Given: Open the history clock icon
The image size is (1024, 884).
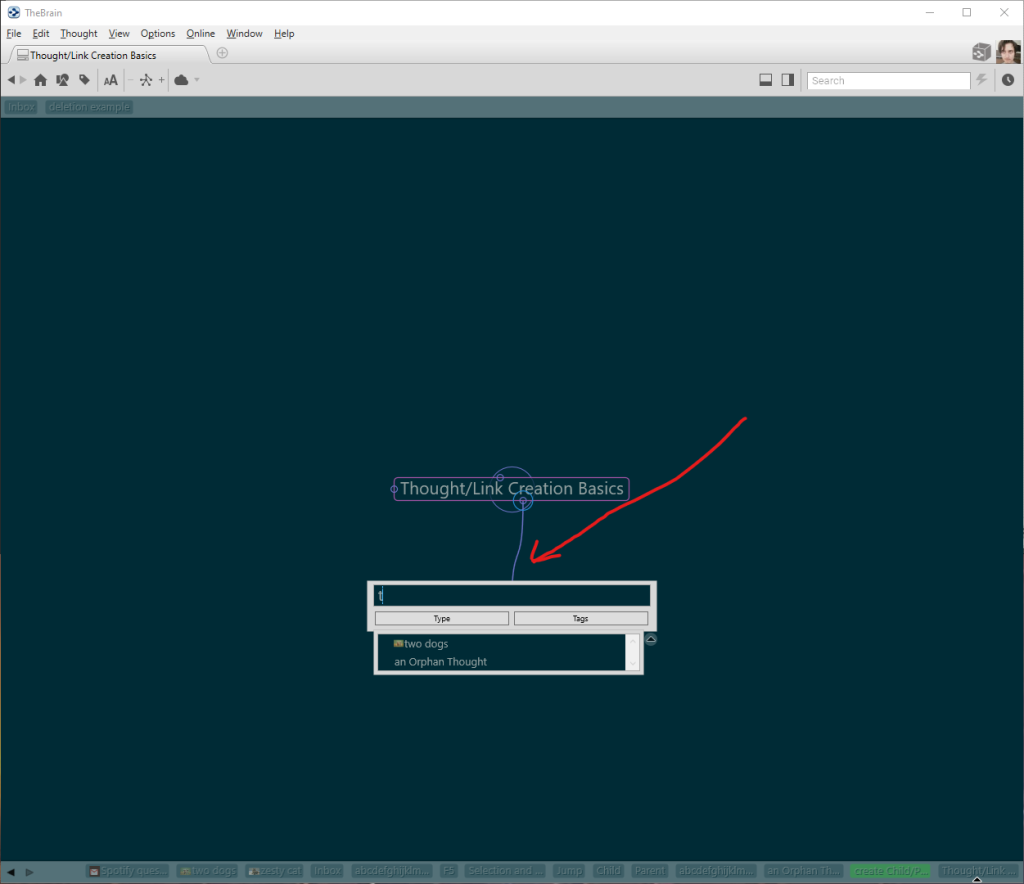Looking at the screenshot, I should (x=1008, y=80).
